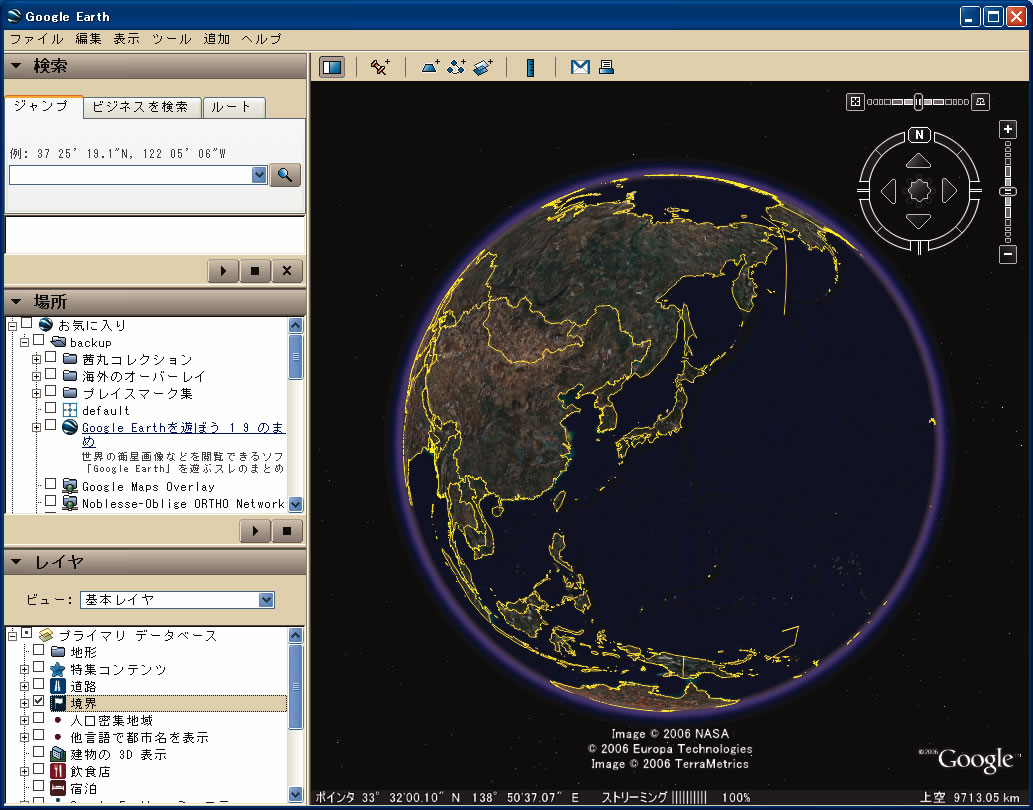
Task: Expand the 特集コンテンツ layer node
Action: 24,670
